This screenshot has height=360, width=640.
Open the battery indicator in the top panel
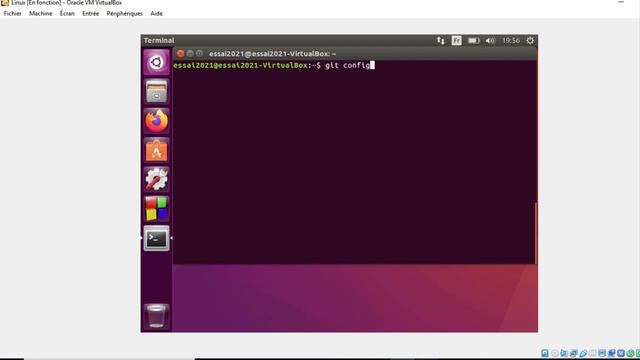coord(473,40)
